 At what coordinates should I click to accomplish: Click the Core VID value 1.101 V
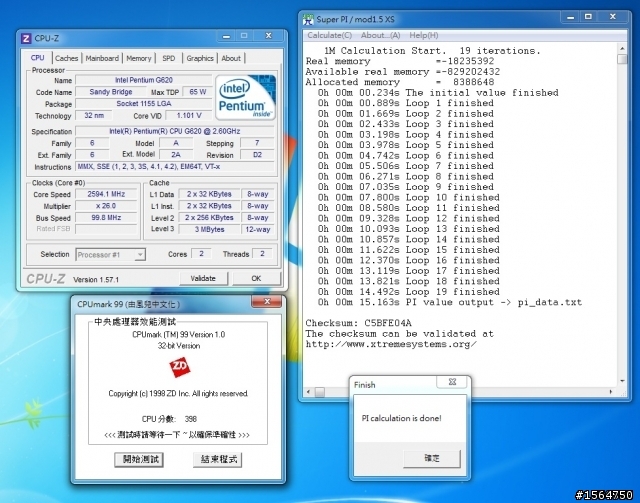click(x=189, y=116)
